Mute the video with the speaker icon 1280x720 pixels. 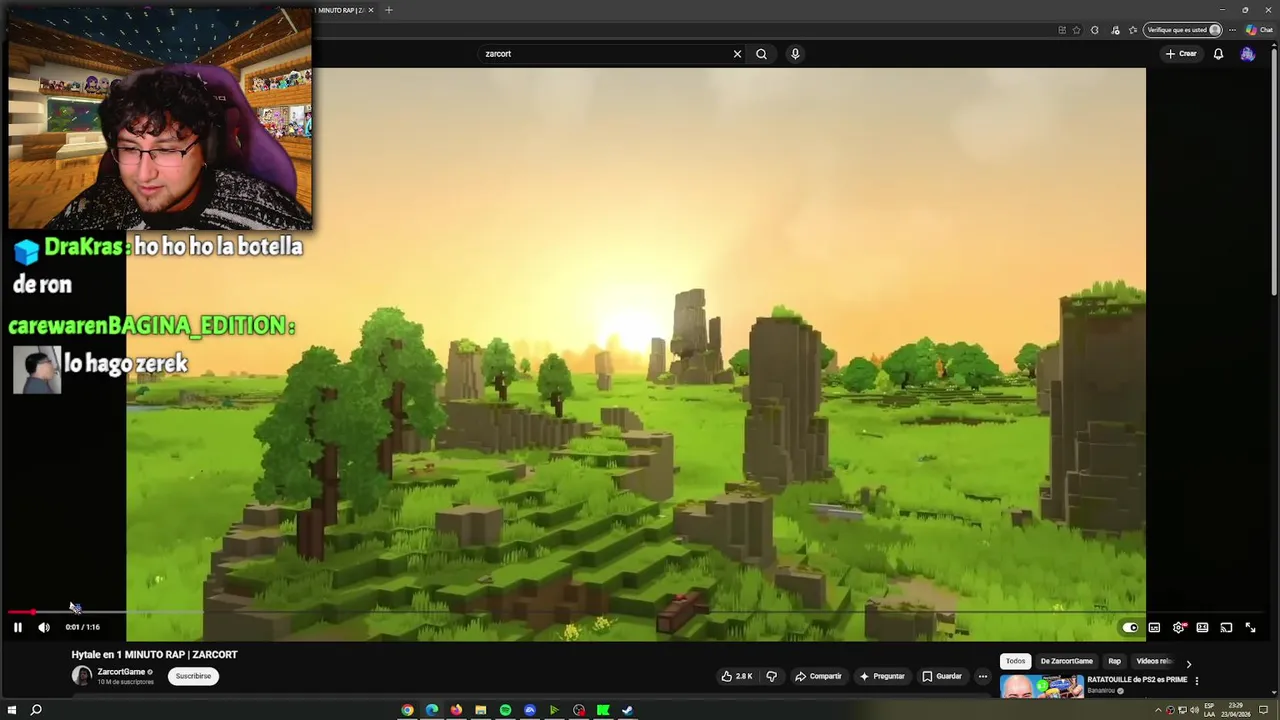tap(44, 627)
